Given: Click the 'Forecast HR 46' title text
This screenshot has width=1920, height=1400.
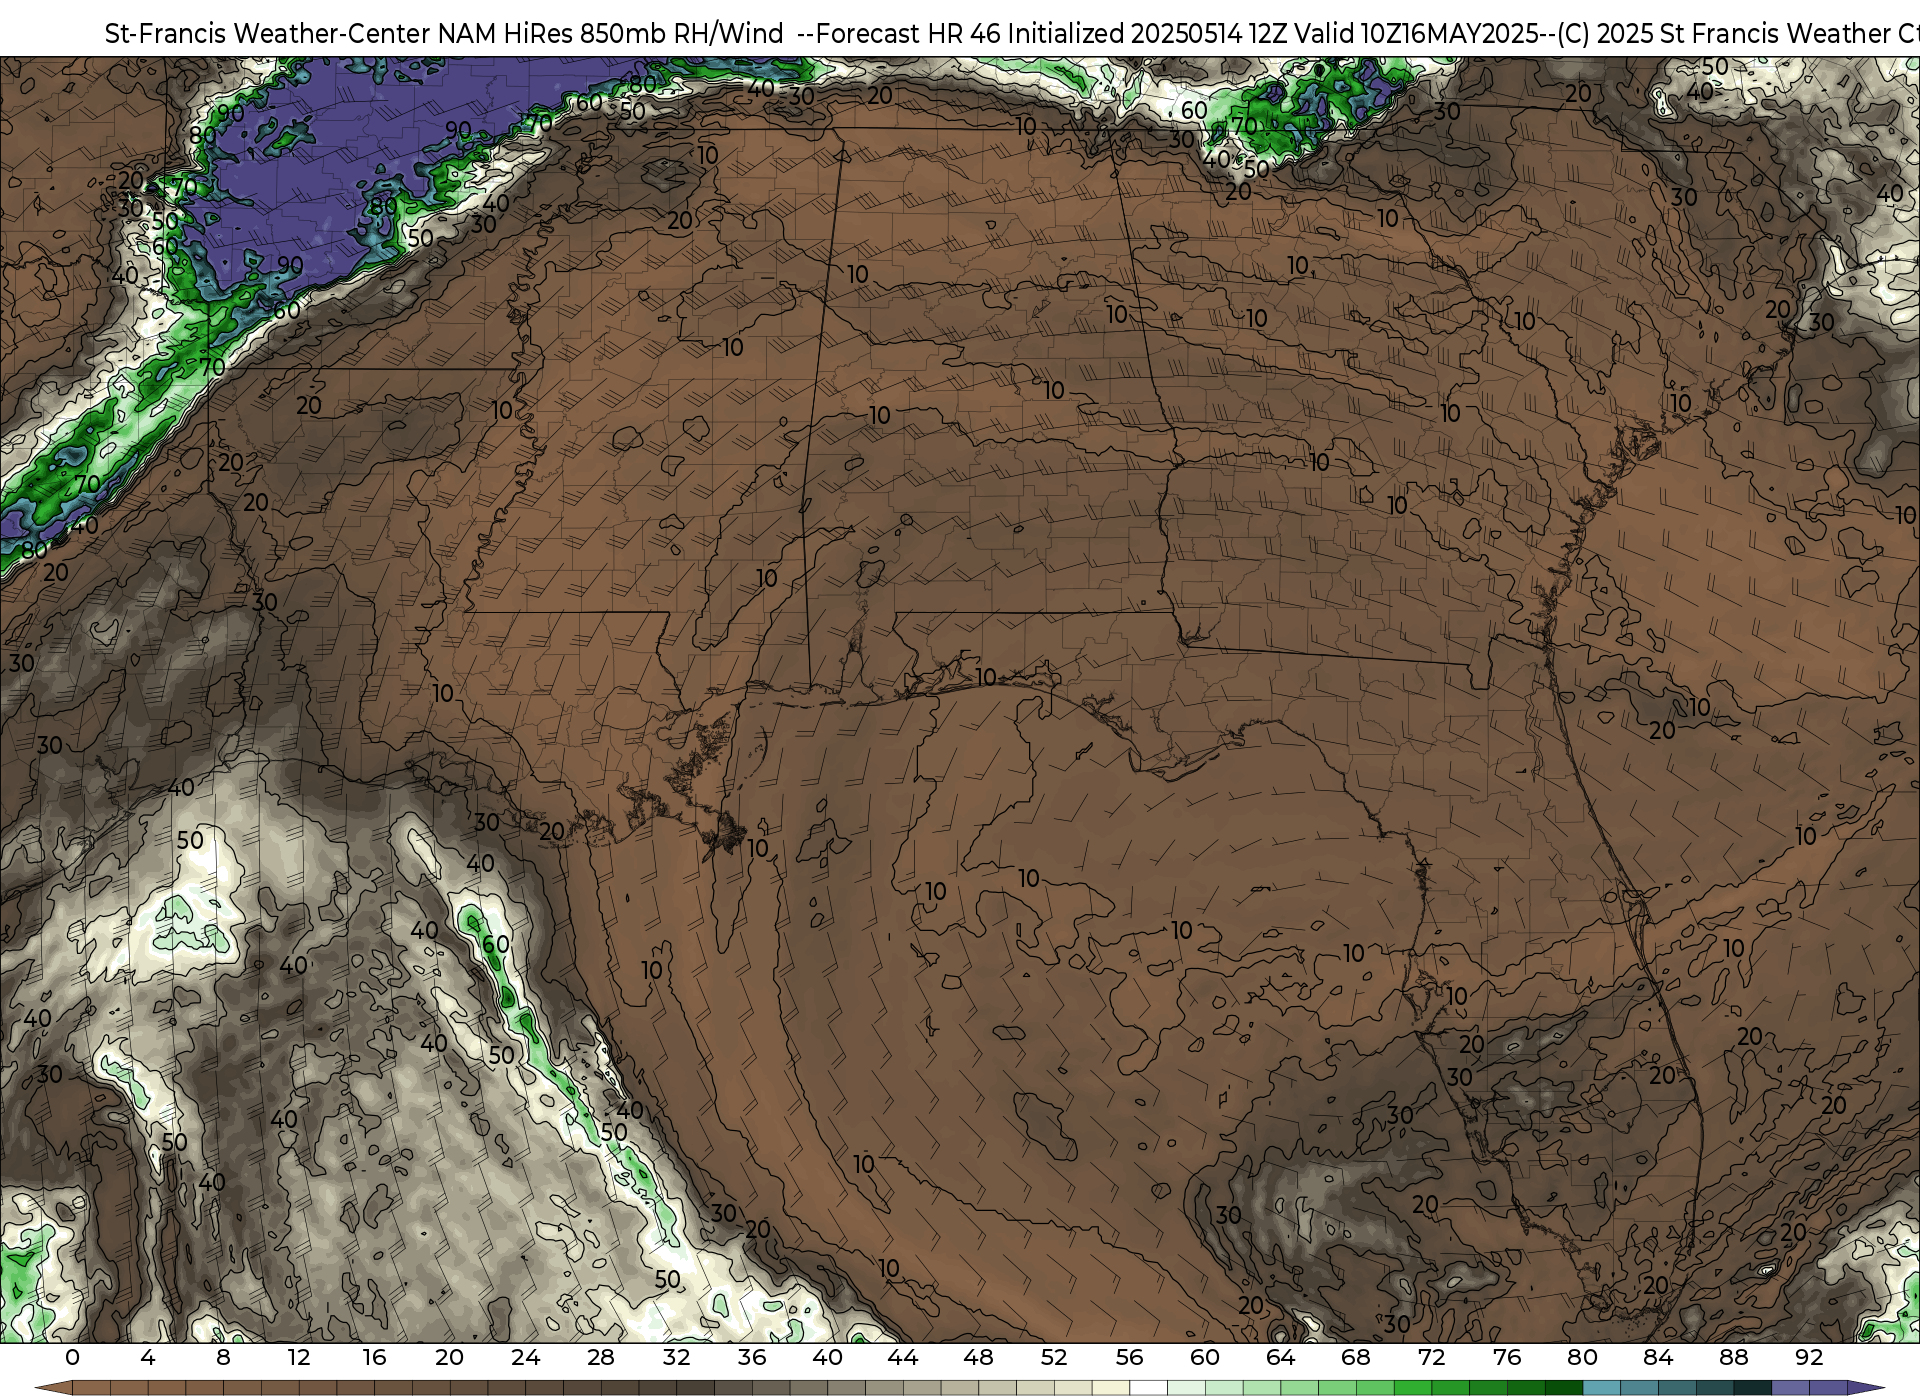Looking at the screenshot, I should pos(909,34).
